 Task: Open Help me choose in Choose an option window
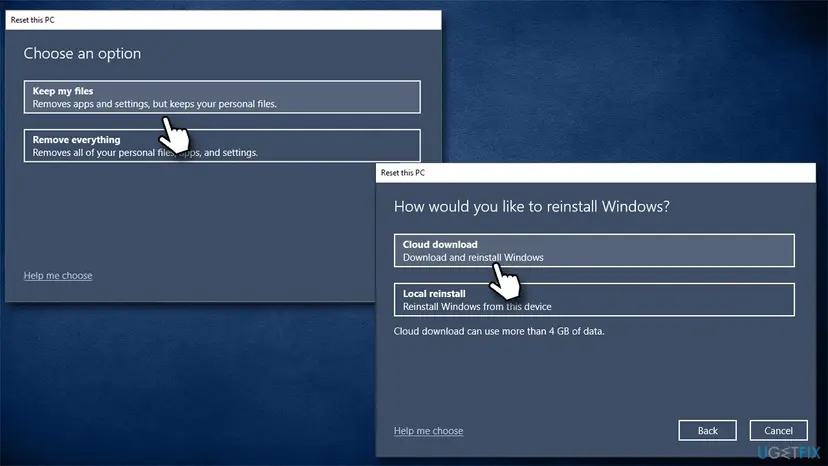(58, 275)
